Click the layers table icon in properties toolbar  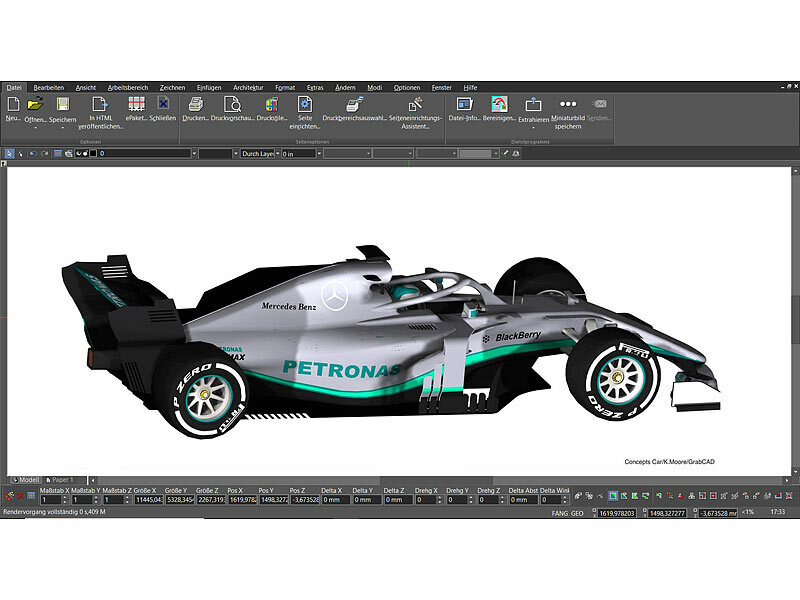58,153
